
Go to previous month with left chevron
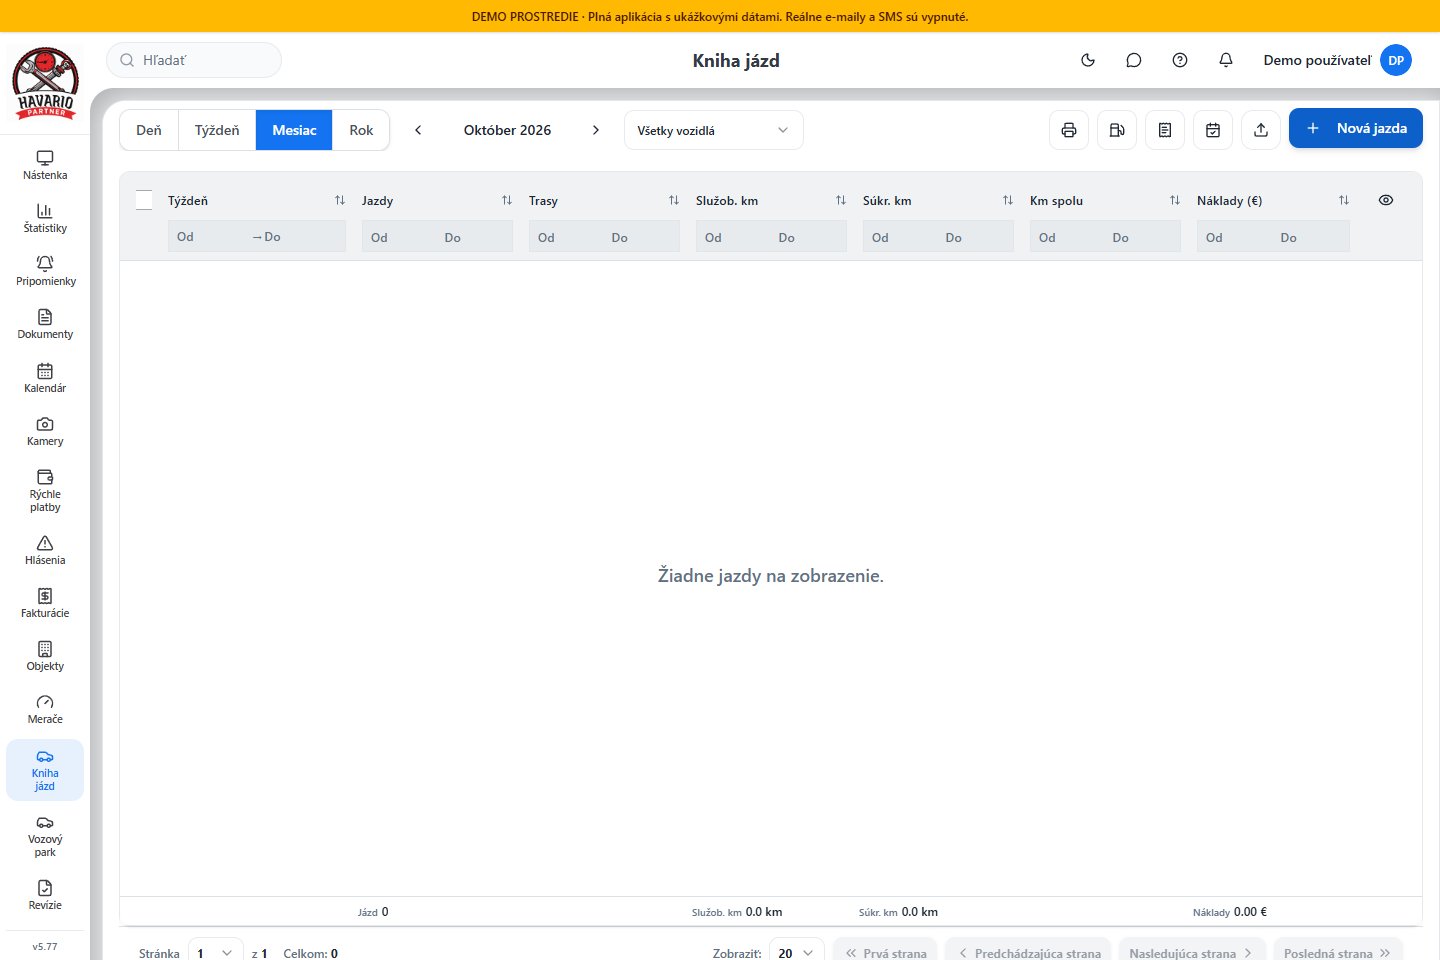(418, 130)
